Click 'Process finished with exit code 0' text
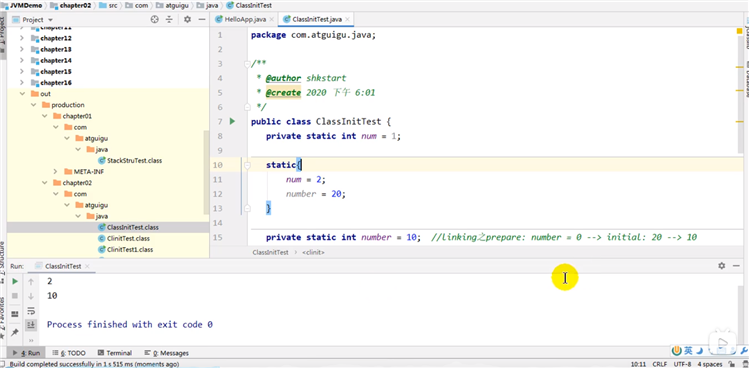749x368 pixels. click(129, 325)
